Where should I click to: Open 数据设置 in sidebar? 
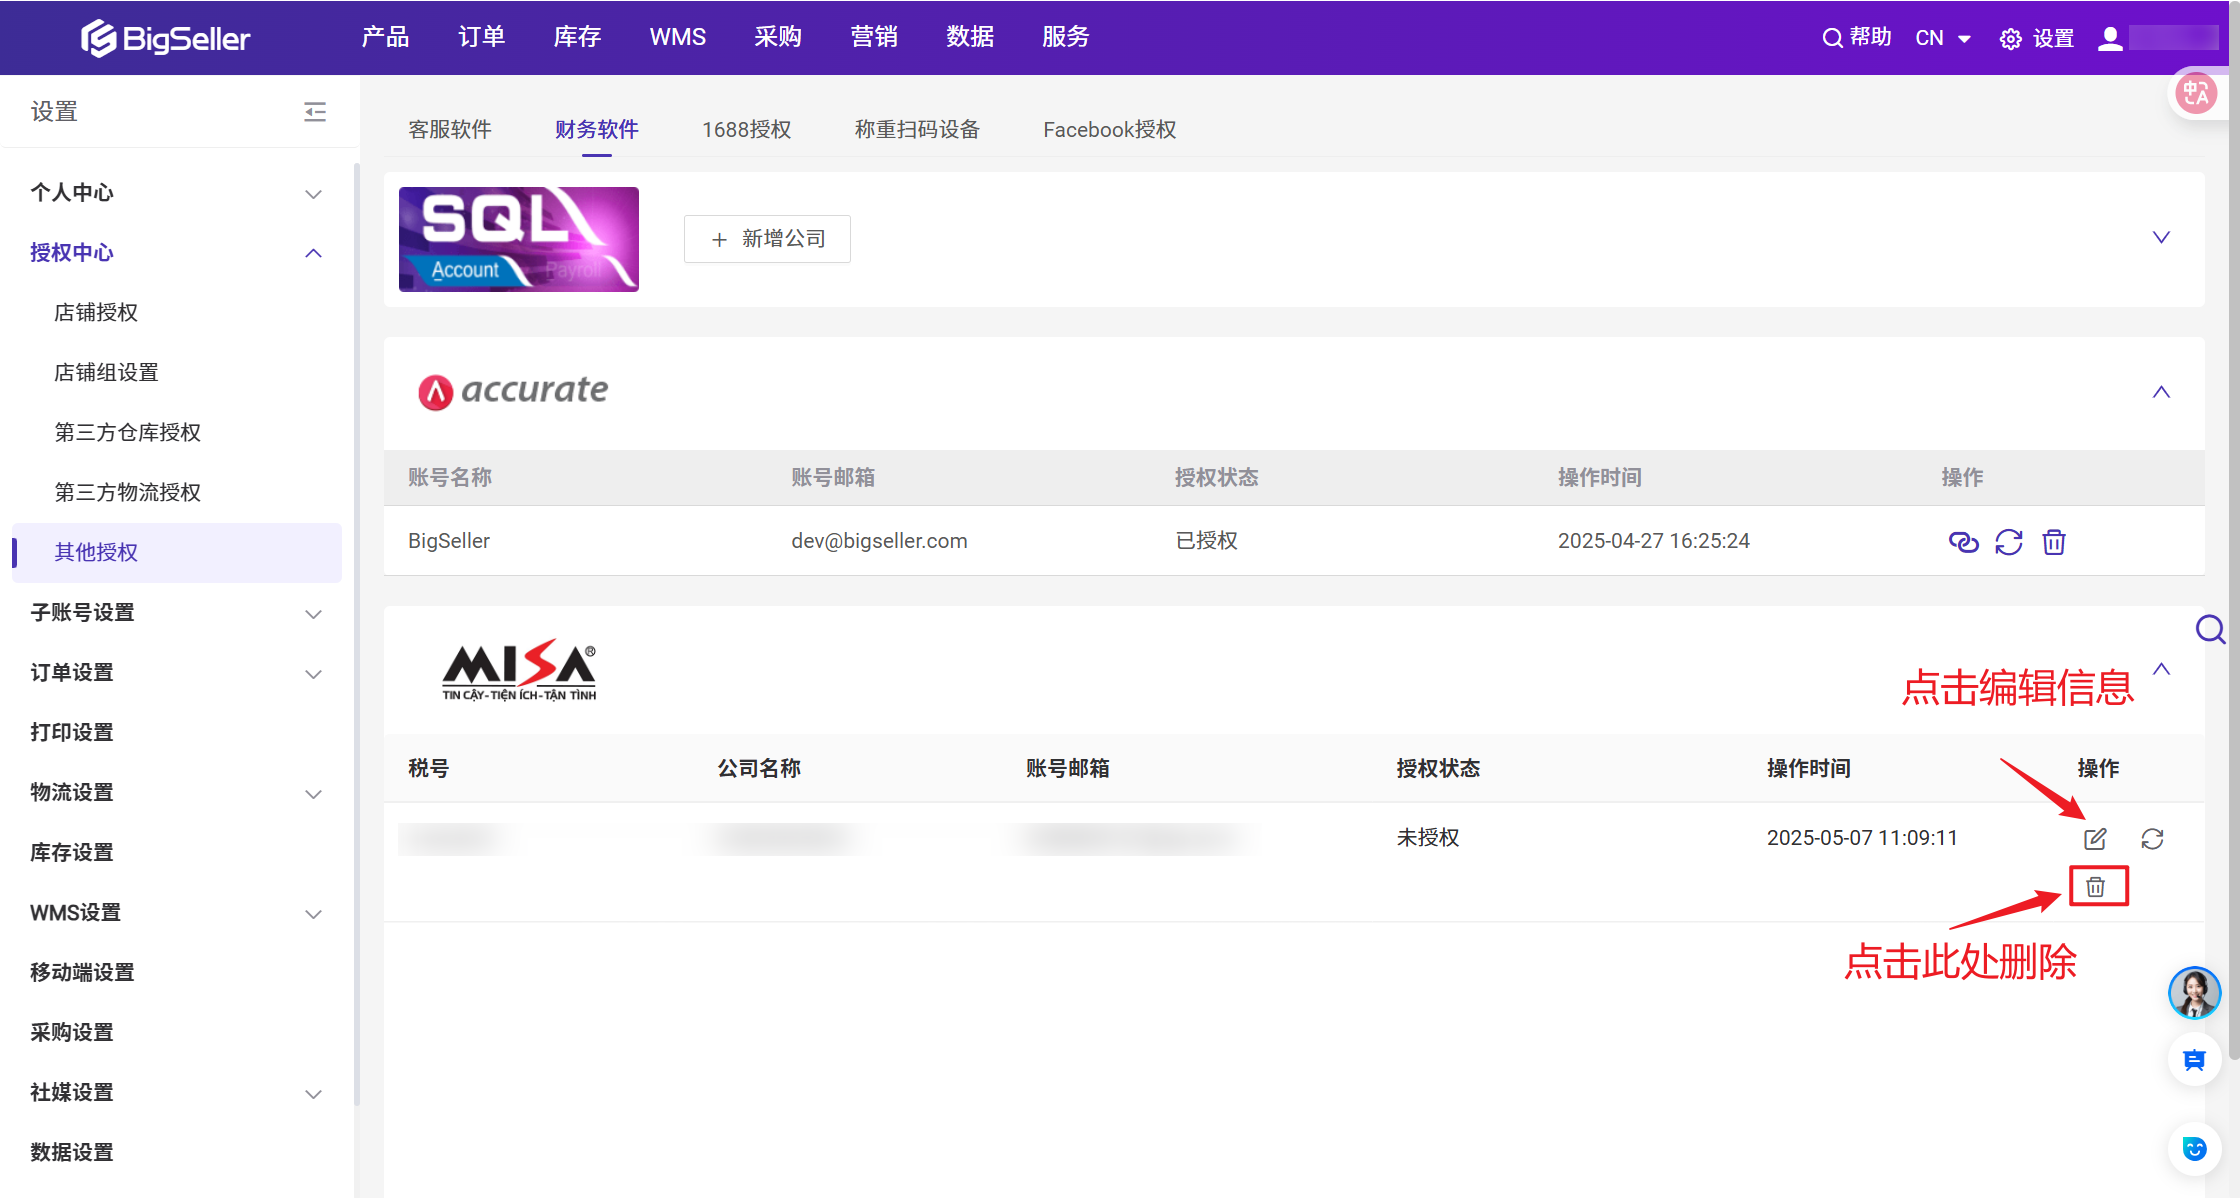click(72, 1153)
